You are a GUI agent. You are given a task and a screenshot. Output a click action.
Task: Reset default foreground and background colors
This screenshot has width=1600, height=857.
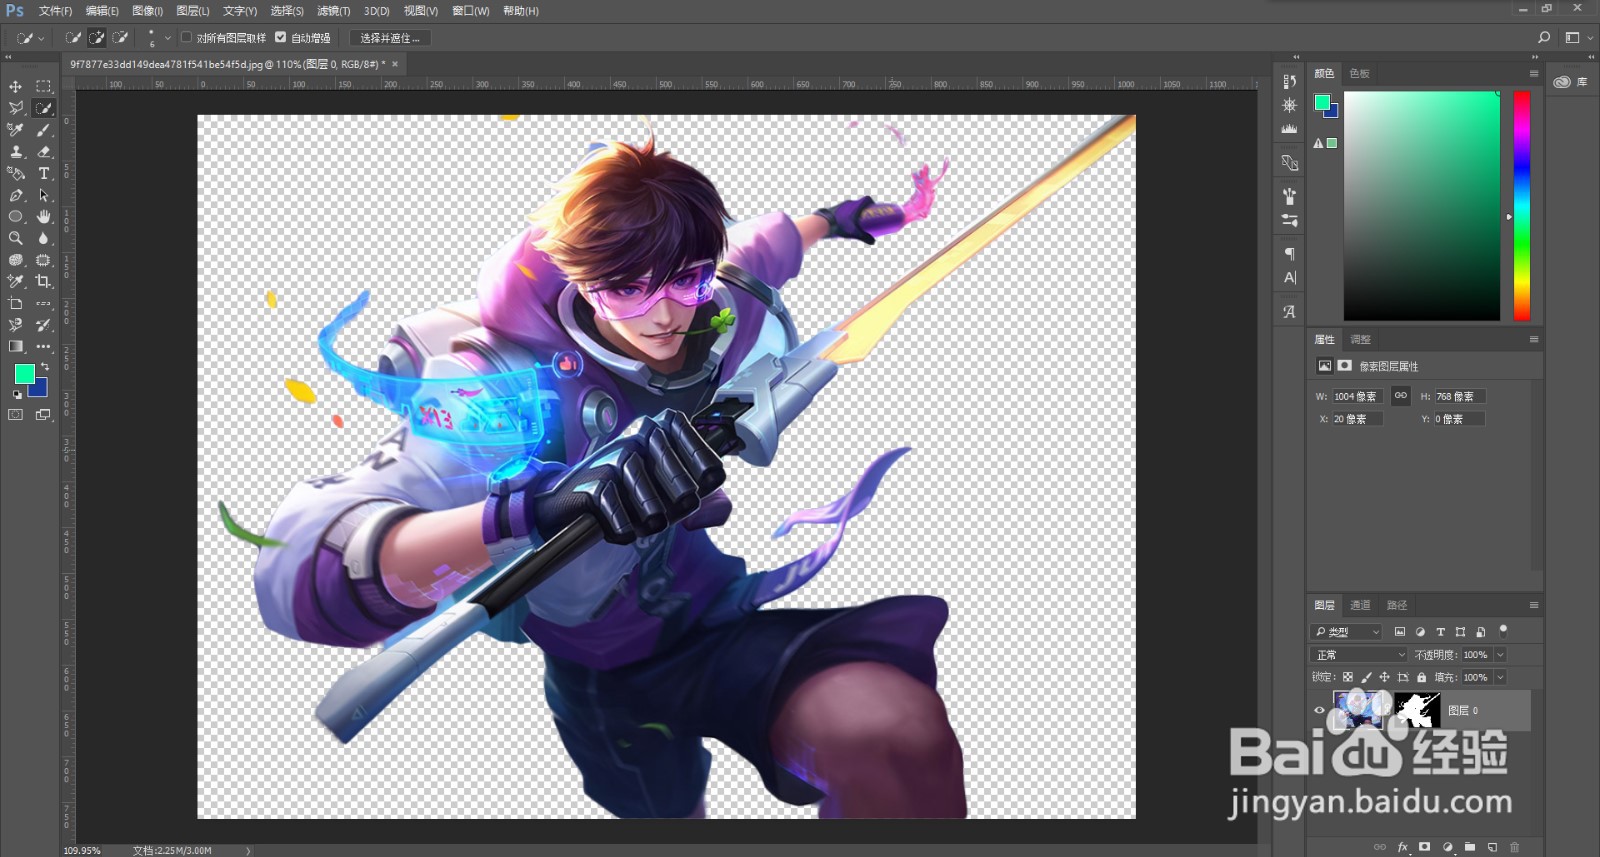[x=17, y=395]
